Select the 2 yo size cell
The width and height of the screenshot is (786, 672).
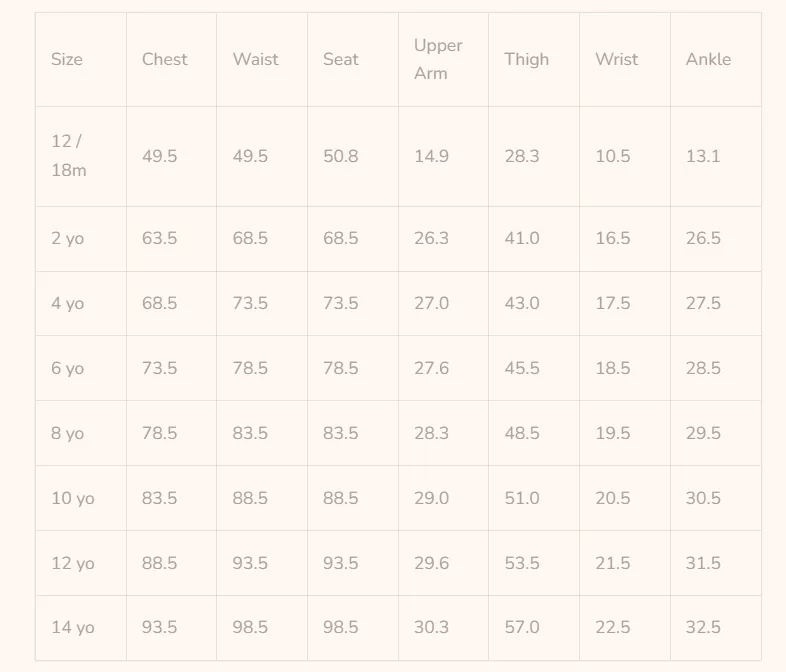click(81, 239)
